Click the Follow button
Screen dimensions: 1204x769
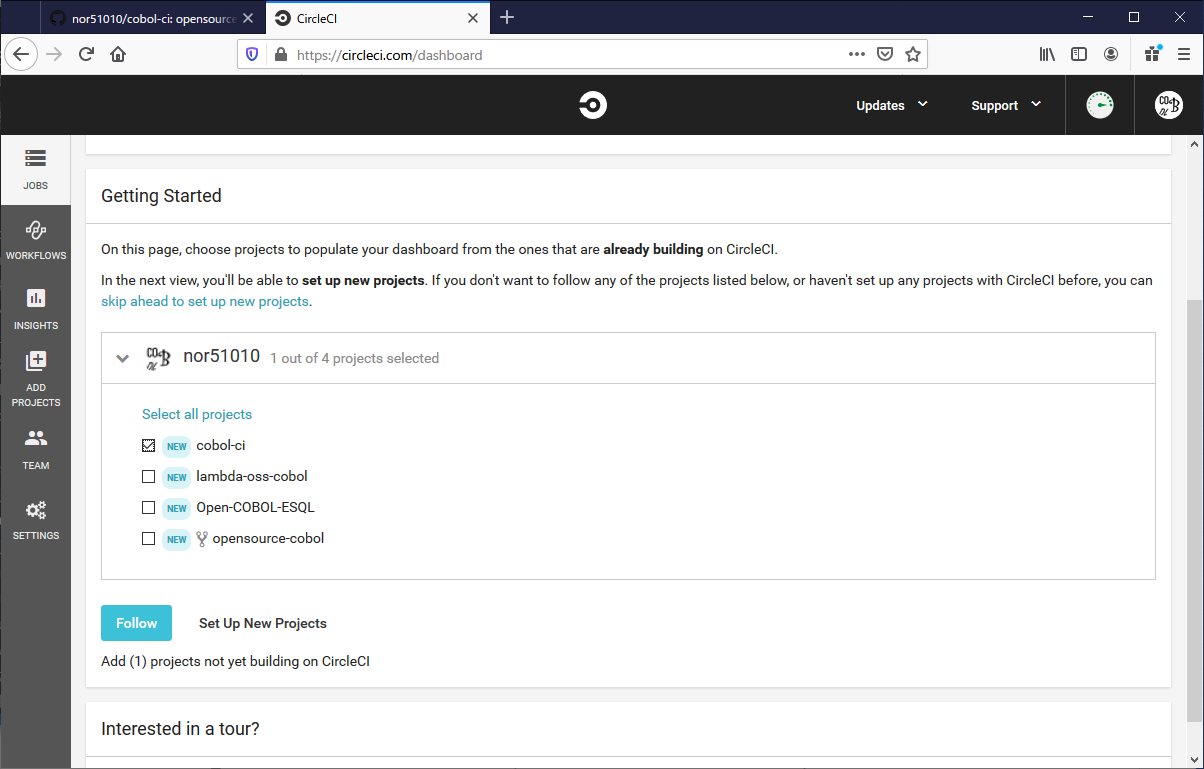pos(136,623)
